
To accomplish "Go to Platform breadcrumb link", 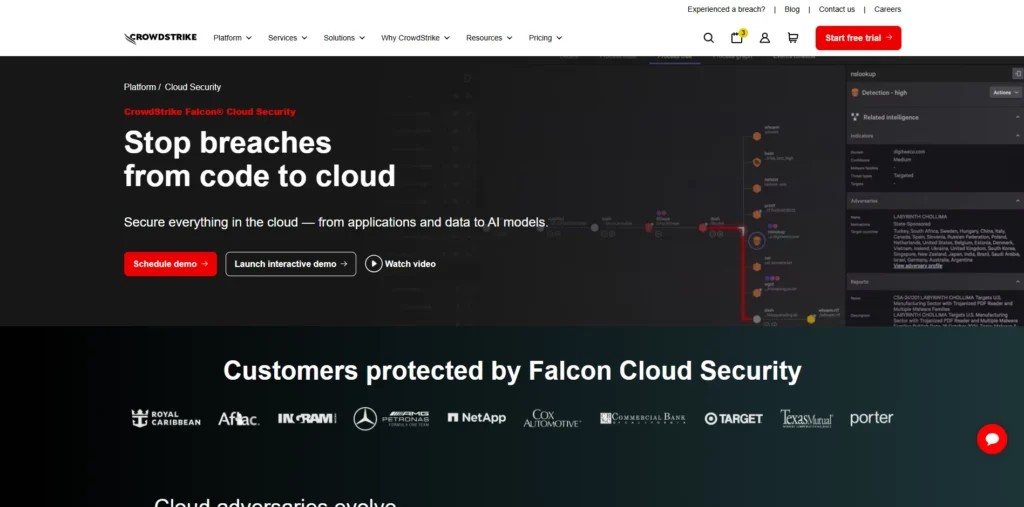I will pos(140,87).
